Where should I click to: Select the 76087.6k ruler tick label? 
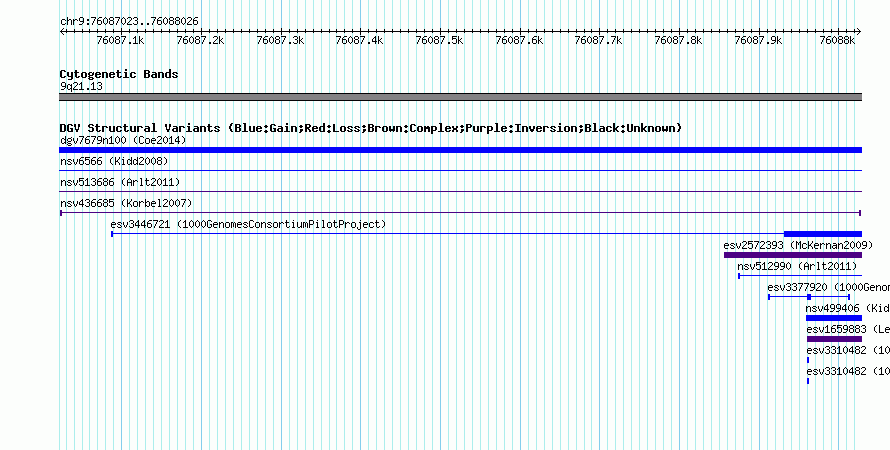tap(519, 41)
